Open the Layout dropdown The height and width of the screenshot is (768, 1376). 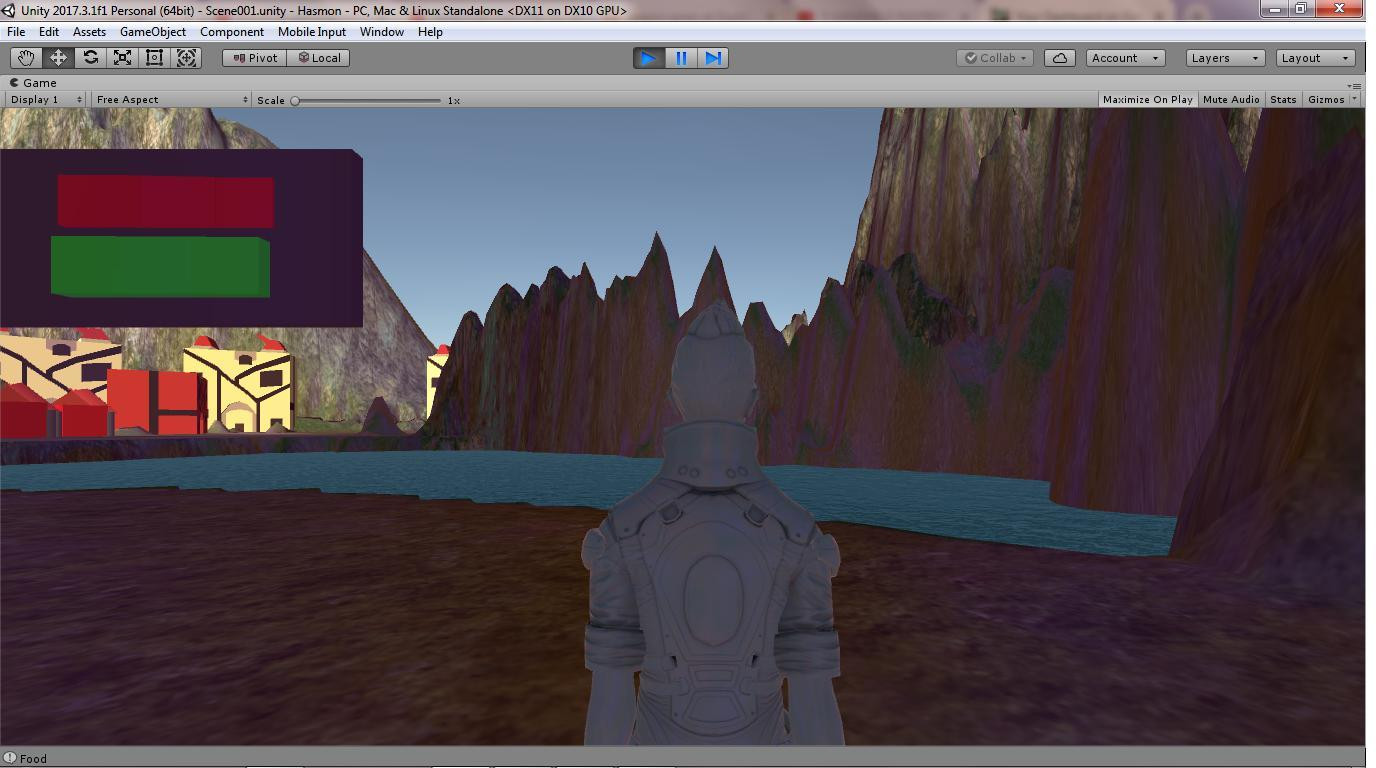[1316, 58]
